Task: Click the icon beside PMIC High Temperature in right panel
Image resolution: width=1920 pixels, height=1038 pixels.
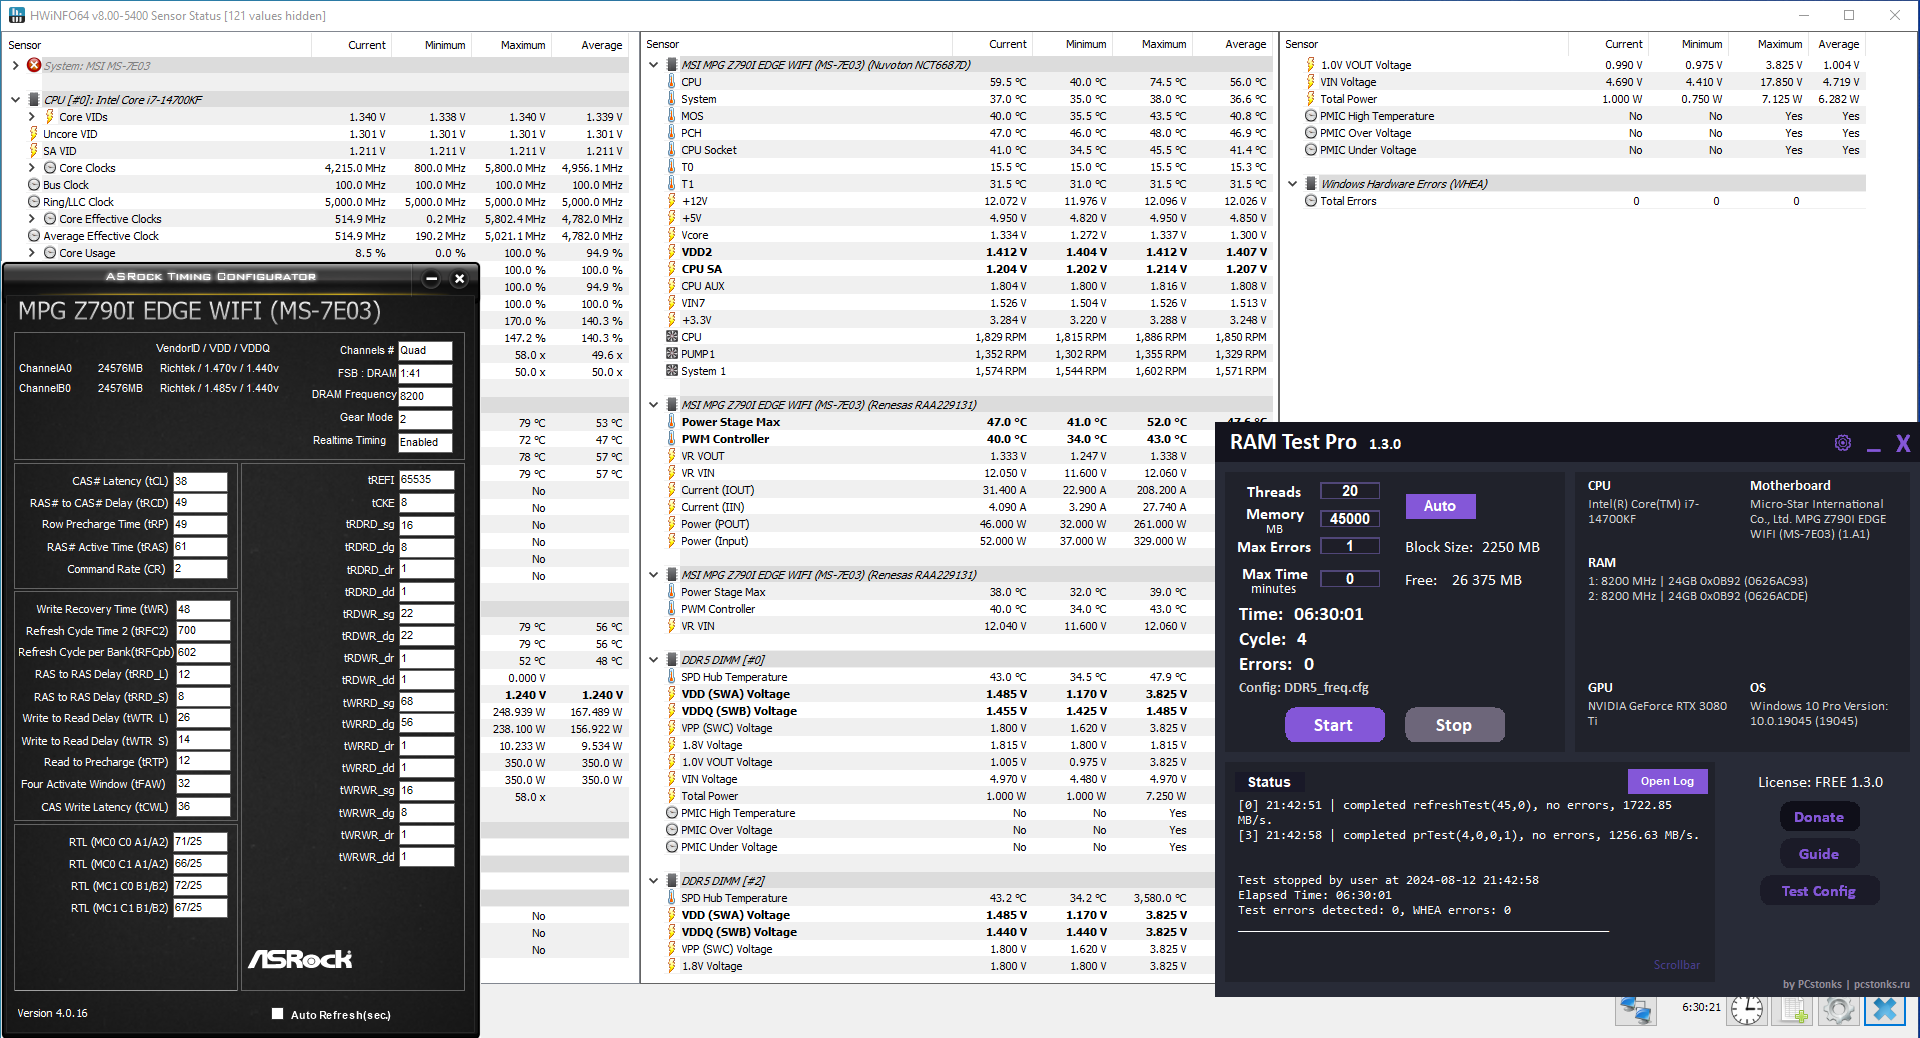Action: [x=1311, y=116]
